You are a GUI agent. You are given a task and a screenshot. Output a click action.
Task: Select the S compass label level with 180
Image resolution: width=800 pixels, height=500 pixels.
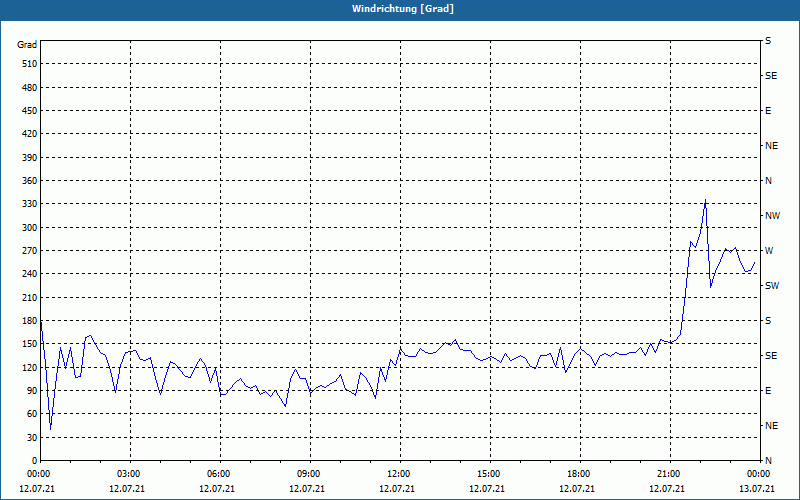768,321
